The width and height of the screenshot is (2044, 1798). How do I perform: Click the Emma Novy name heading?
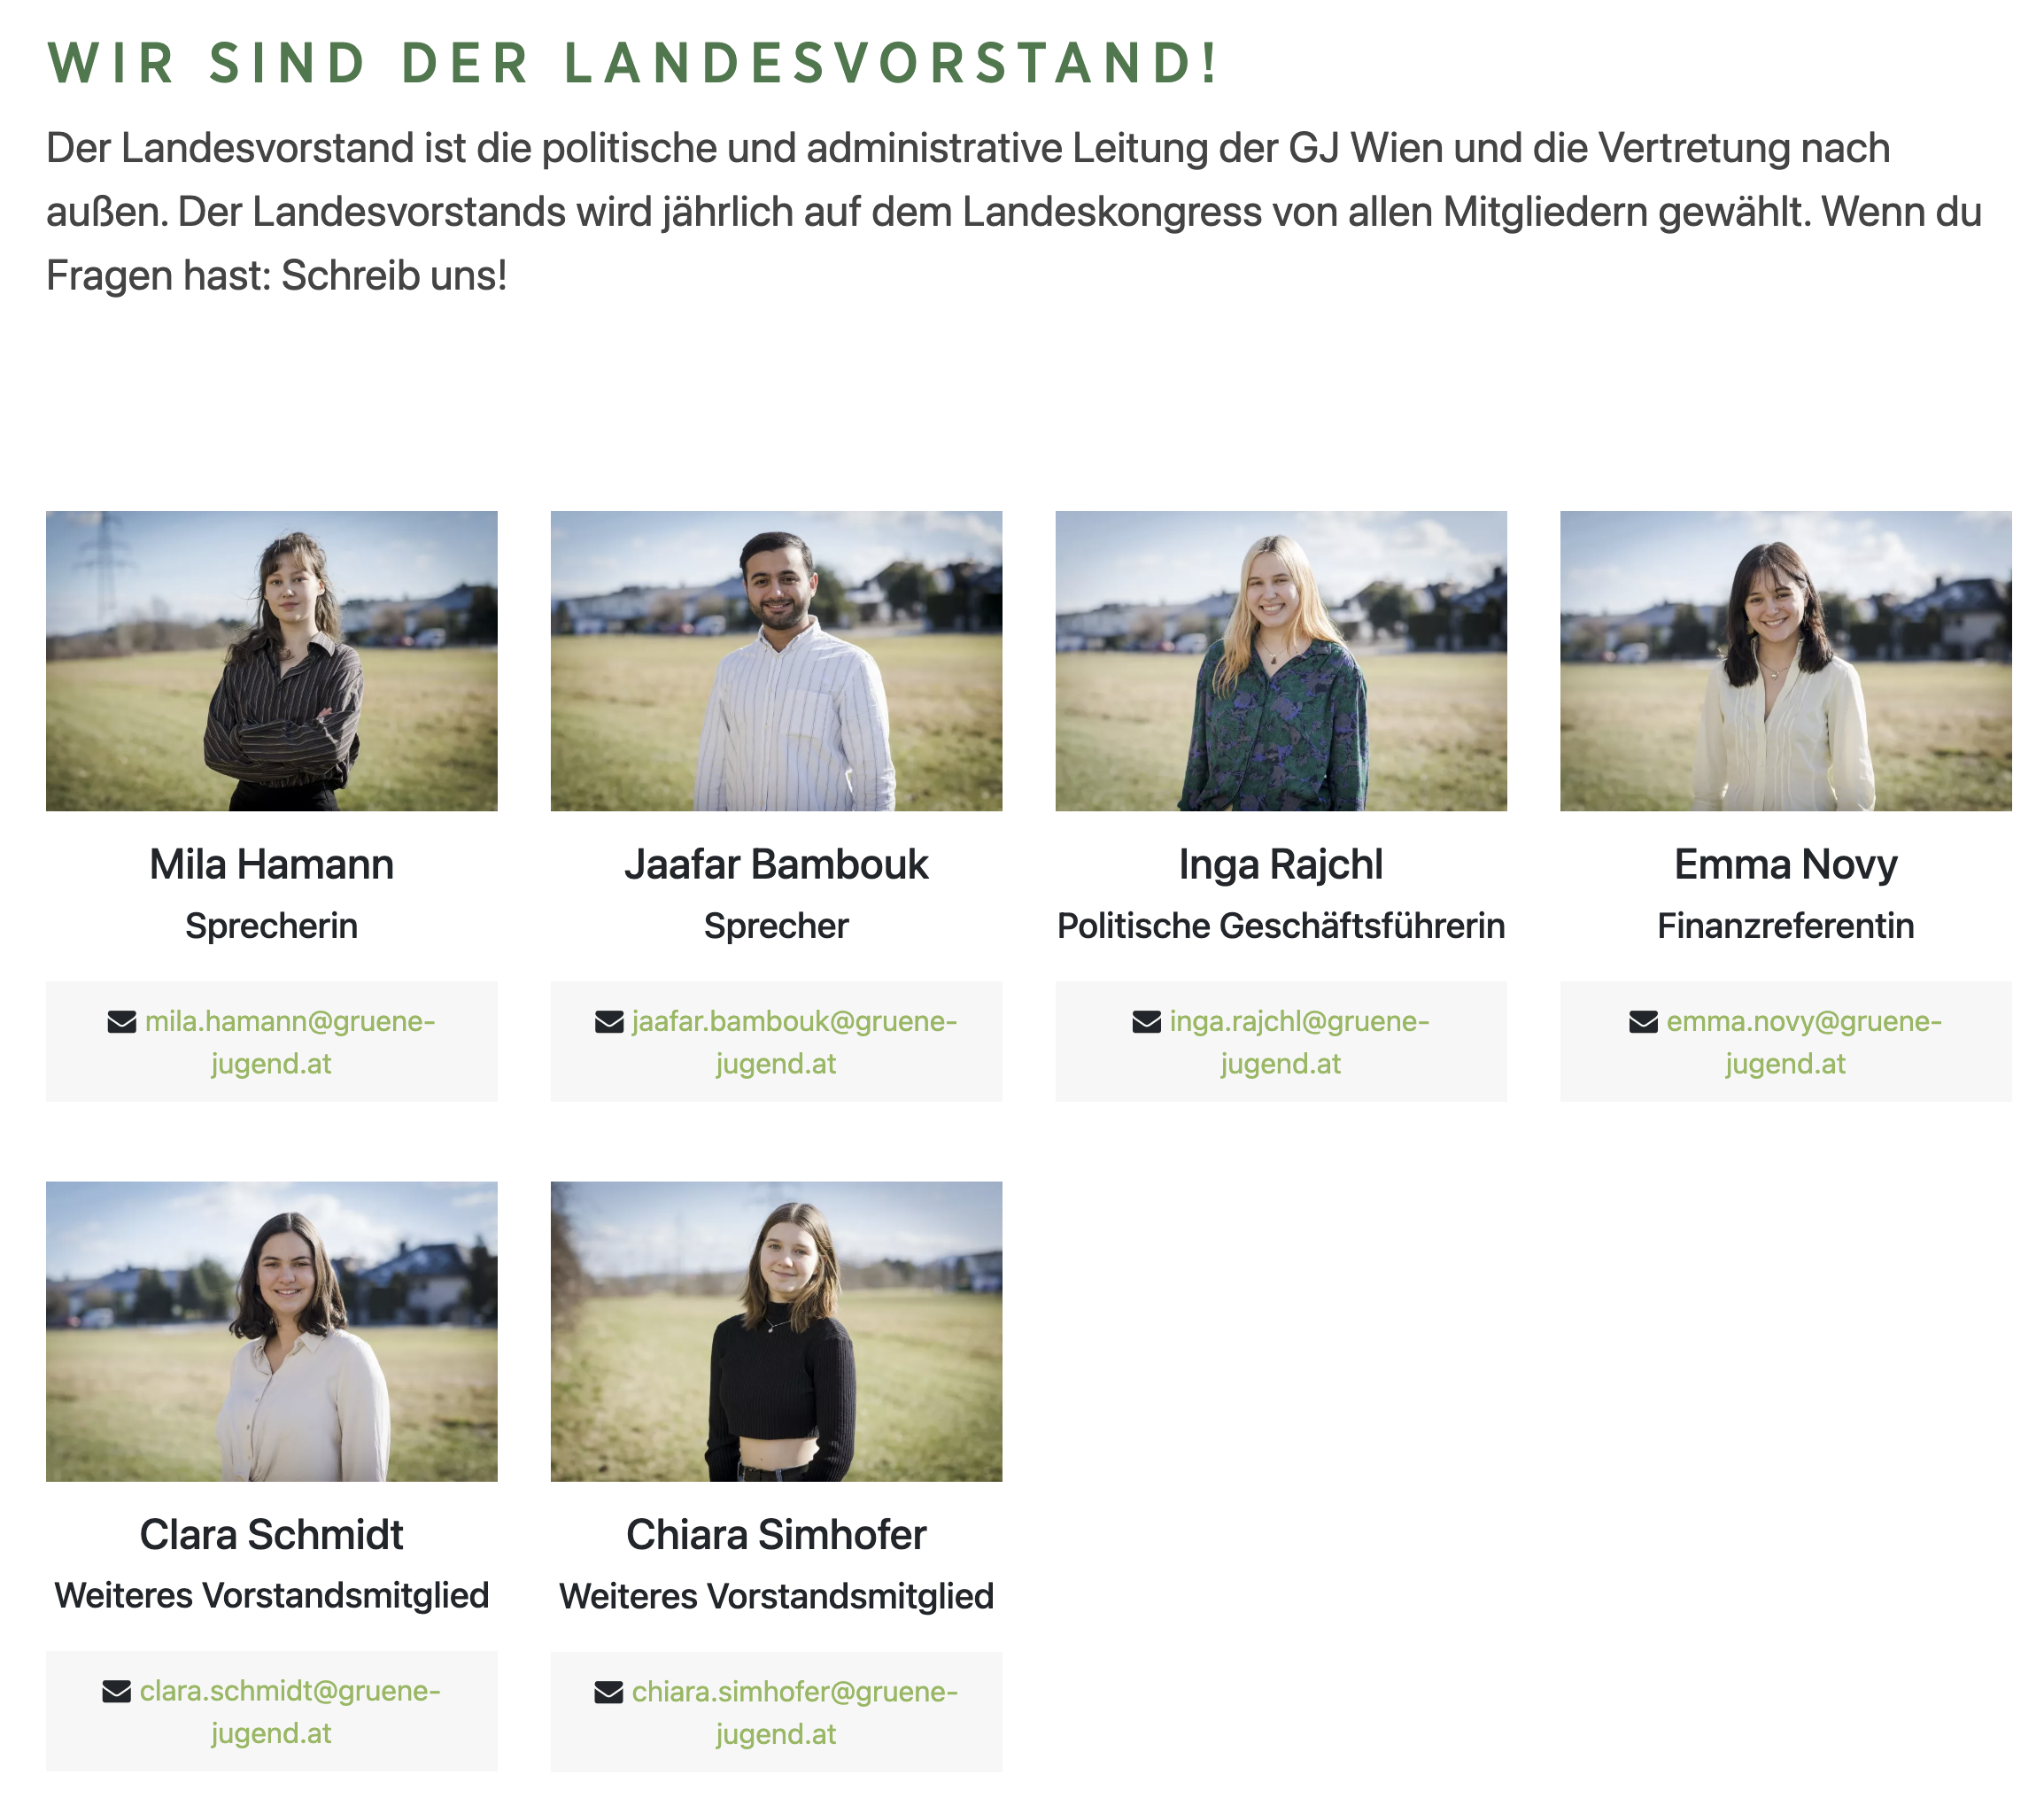point(1786,865)
